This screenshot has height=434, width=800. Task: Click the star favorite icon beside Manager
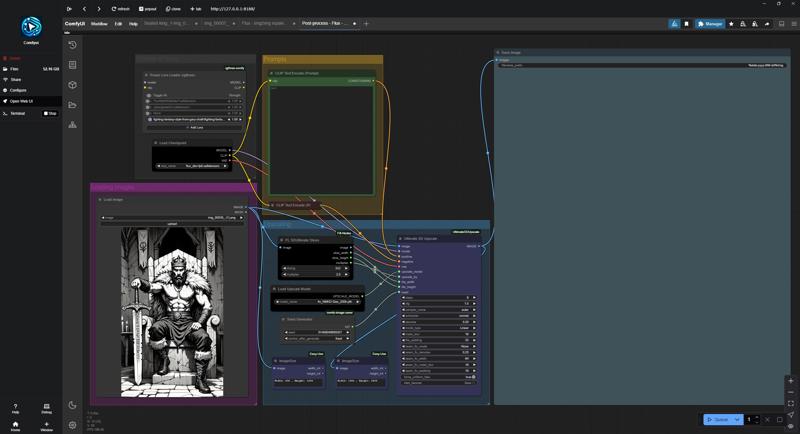click(x=731, y=23)
